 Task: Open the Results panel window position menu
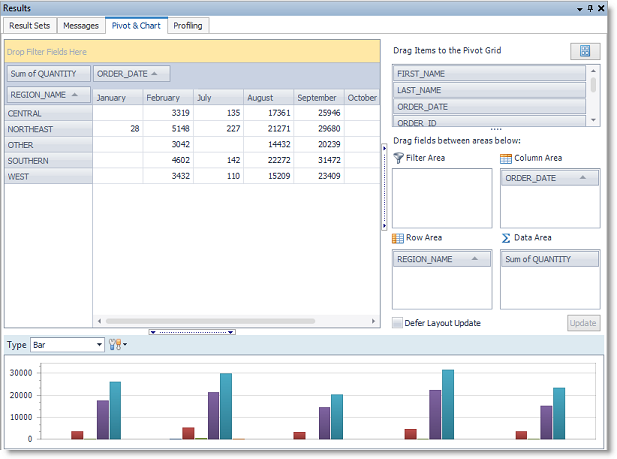click(x=578, y=8)
